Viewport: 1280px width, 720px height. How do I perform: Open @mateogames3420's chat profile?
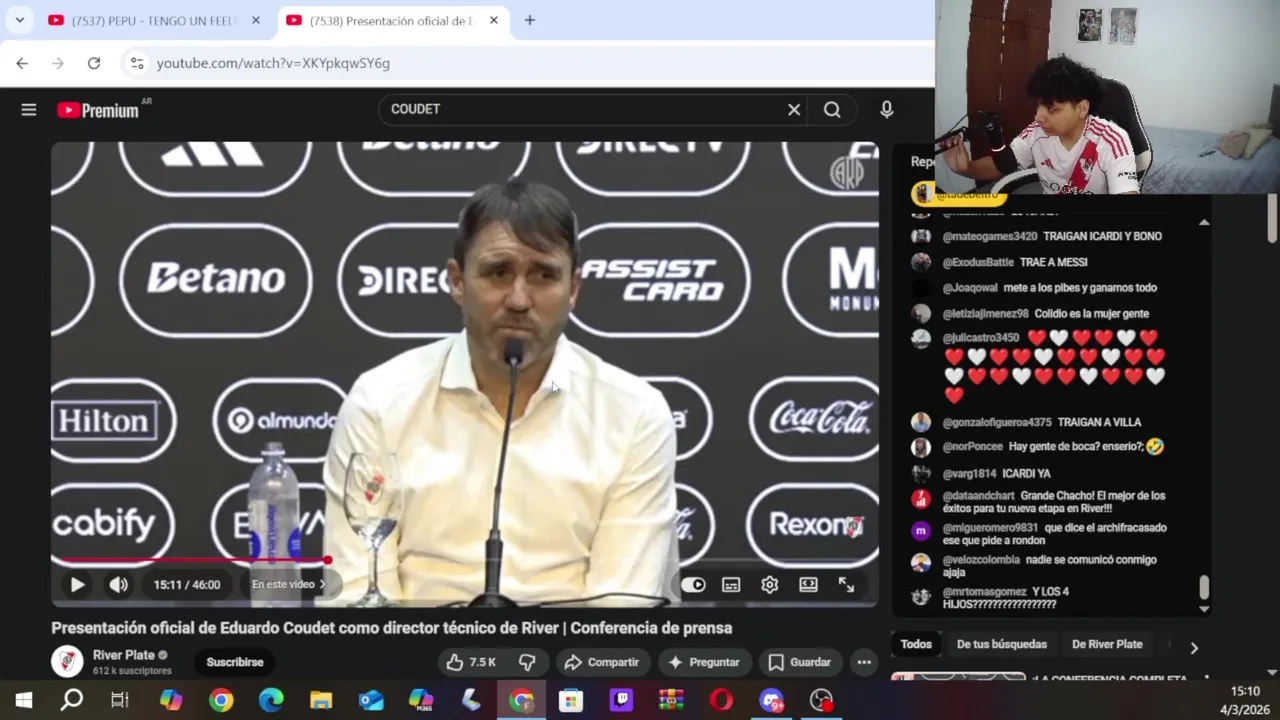921,237
